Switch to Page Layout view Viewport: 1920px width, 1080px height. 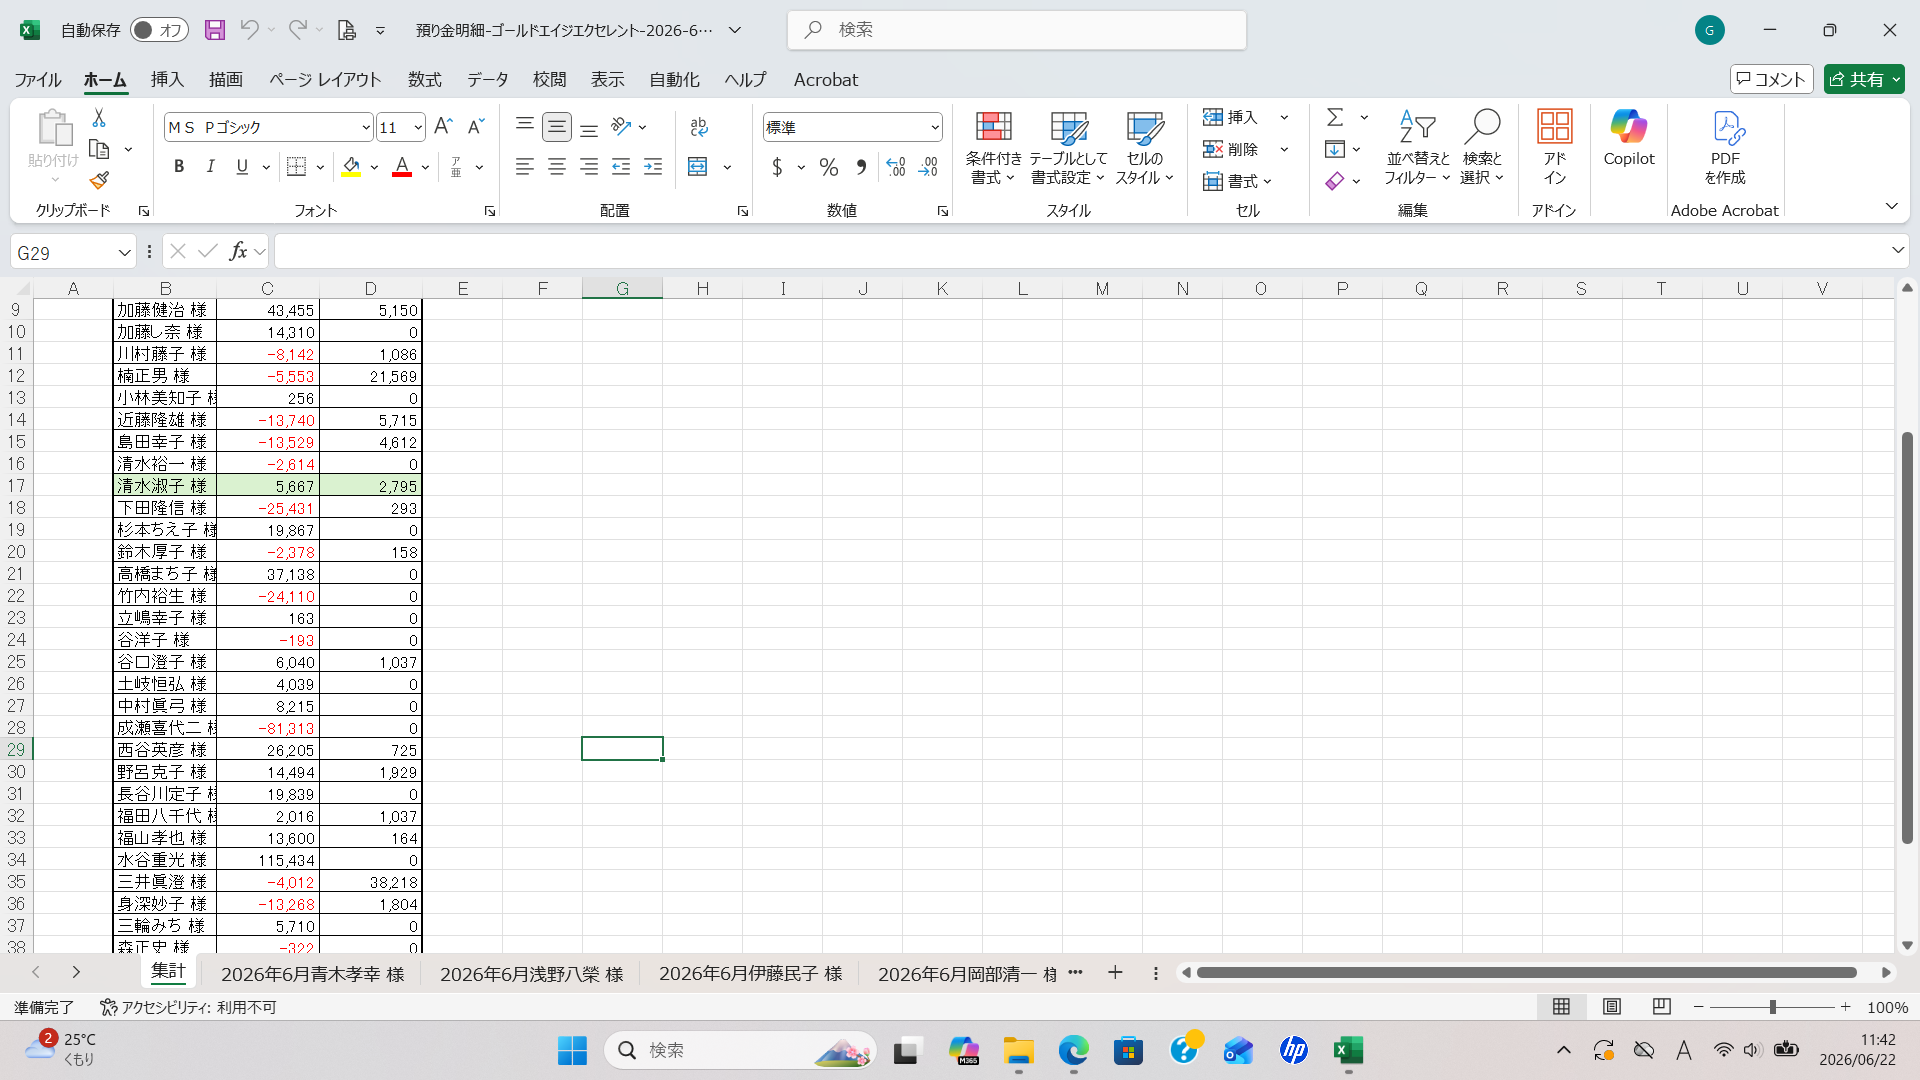point(1611,1007)
